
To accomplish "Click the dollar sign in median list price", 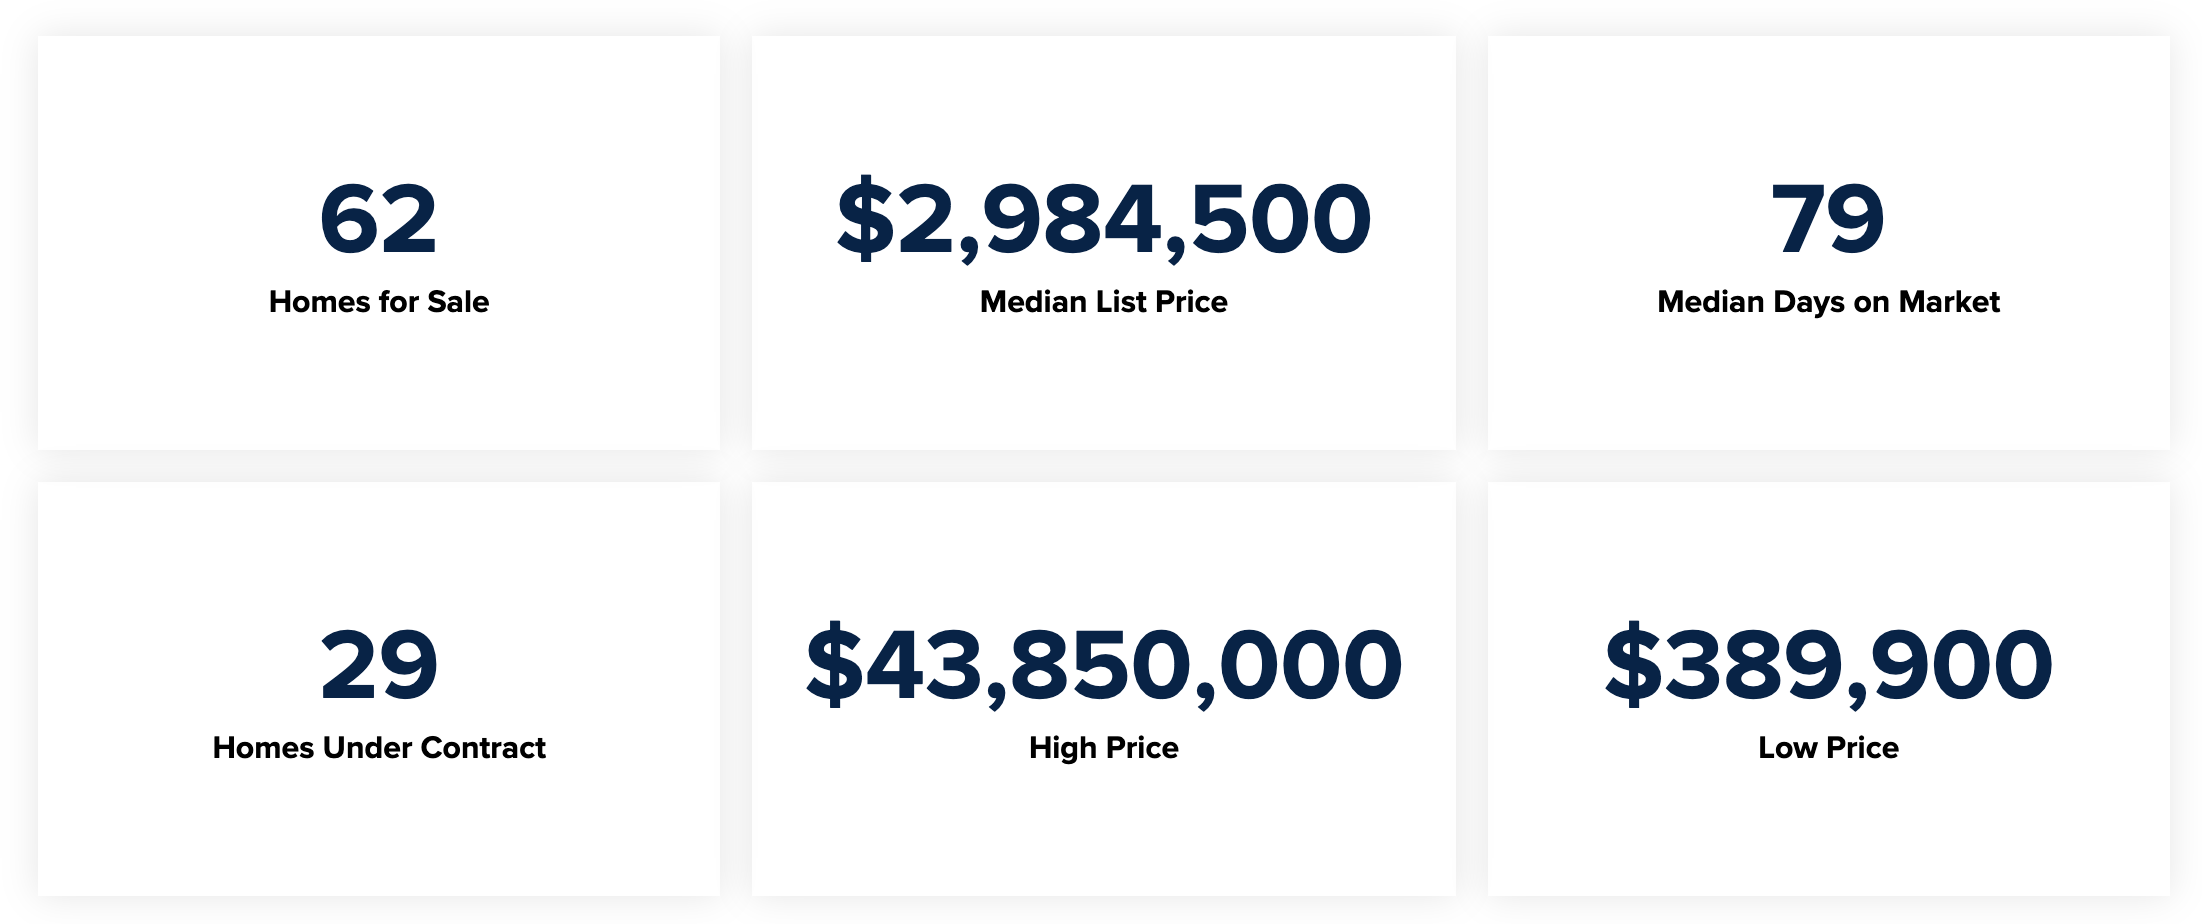I will tap(865, 219).
